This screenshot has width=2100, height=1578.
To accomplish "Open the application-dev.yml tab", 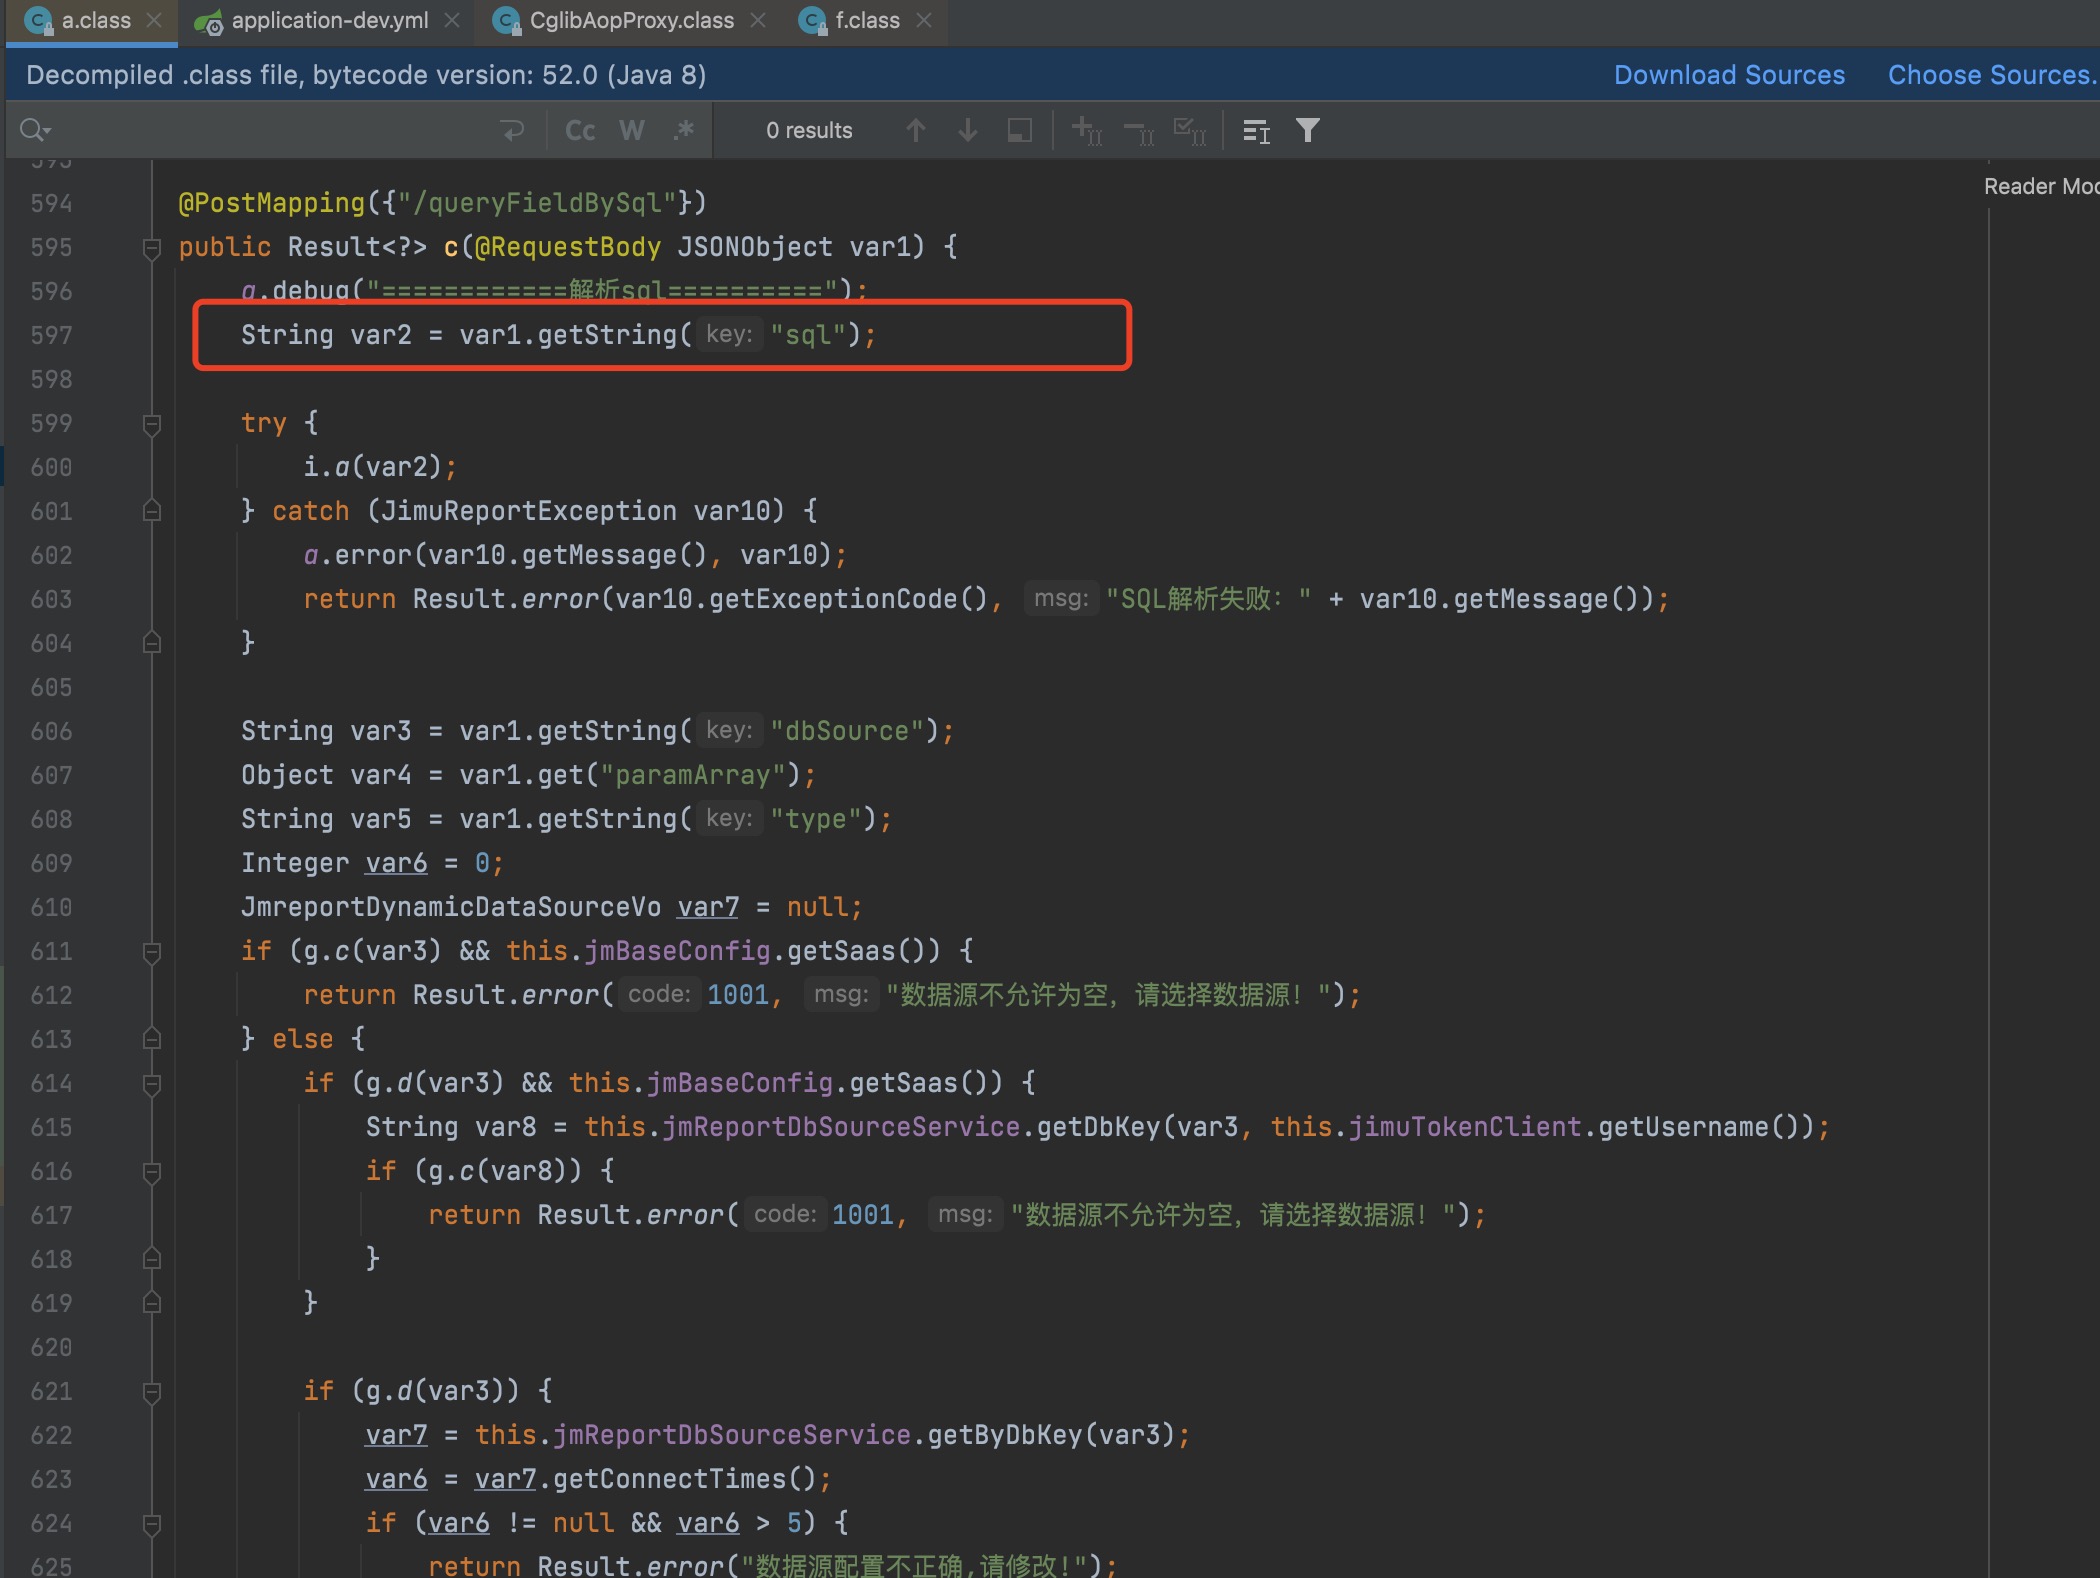I will click(x=329, y=21).
